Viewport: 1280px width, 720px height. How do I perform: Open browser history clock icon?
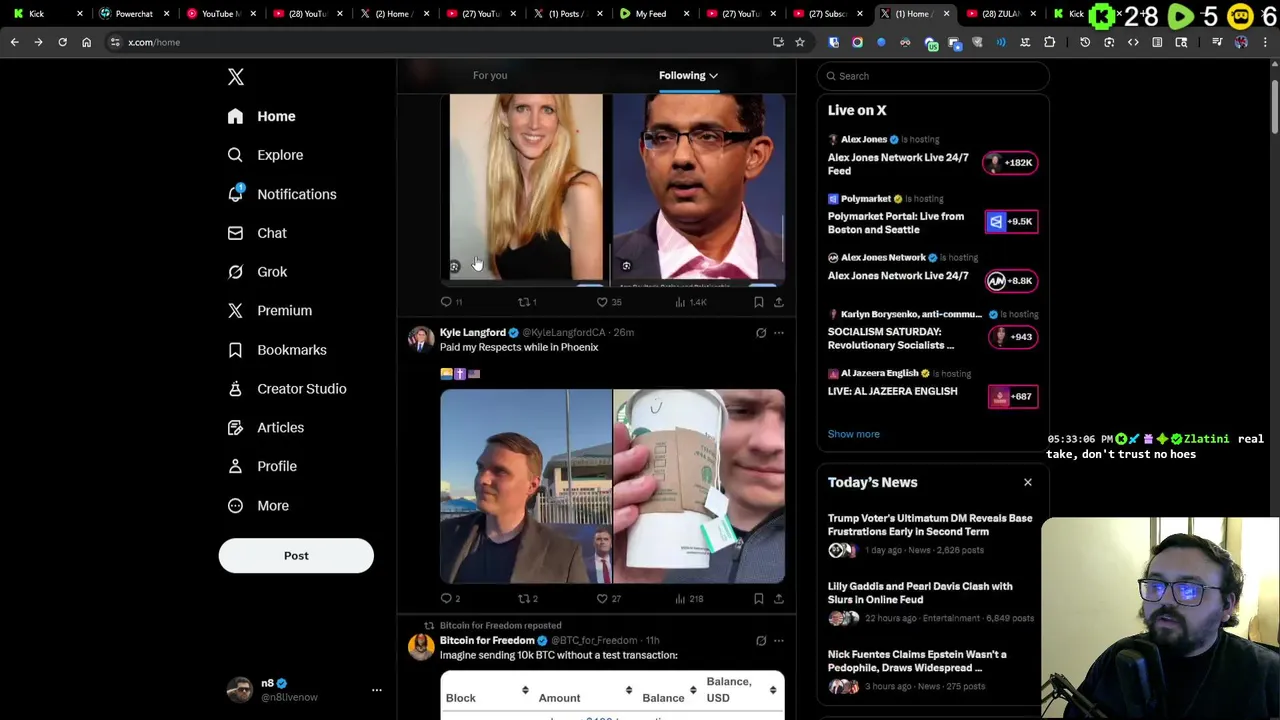coord(1085,42)
